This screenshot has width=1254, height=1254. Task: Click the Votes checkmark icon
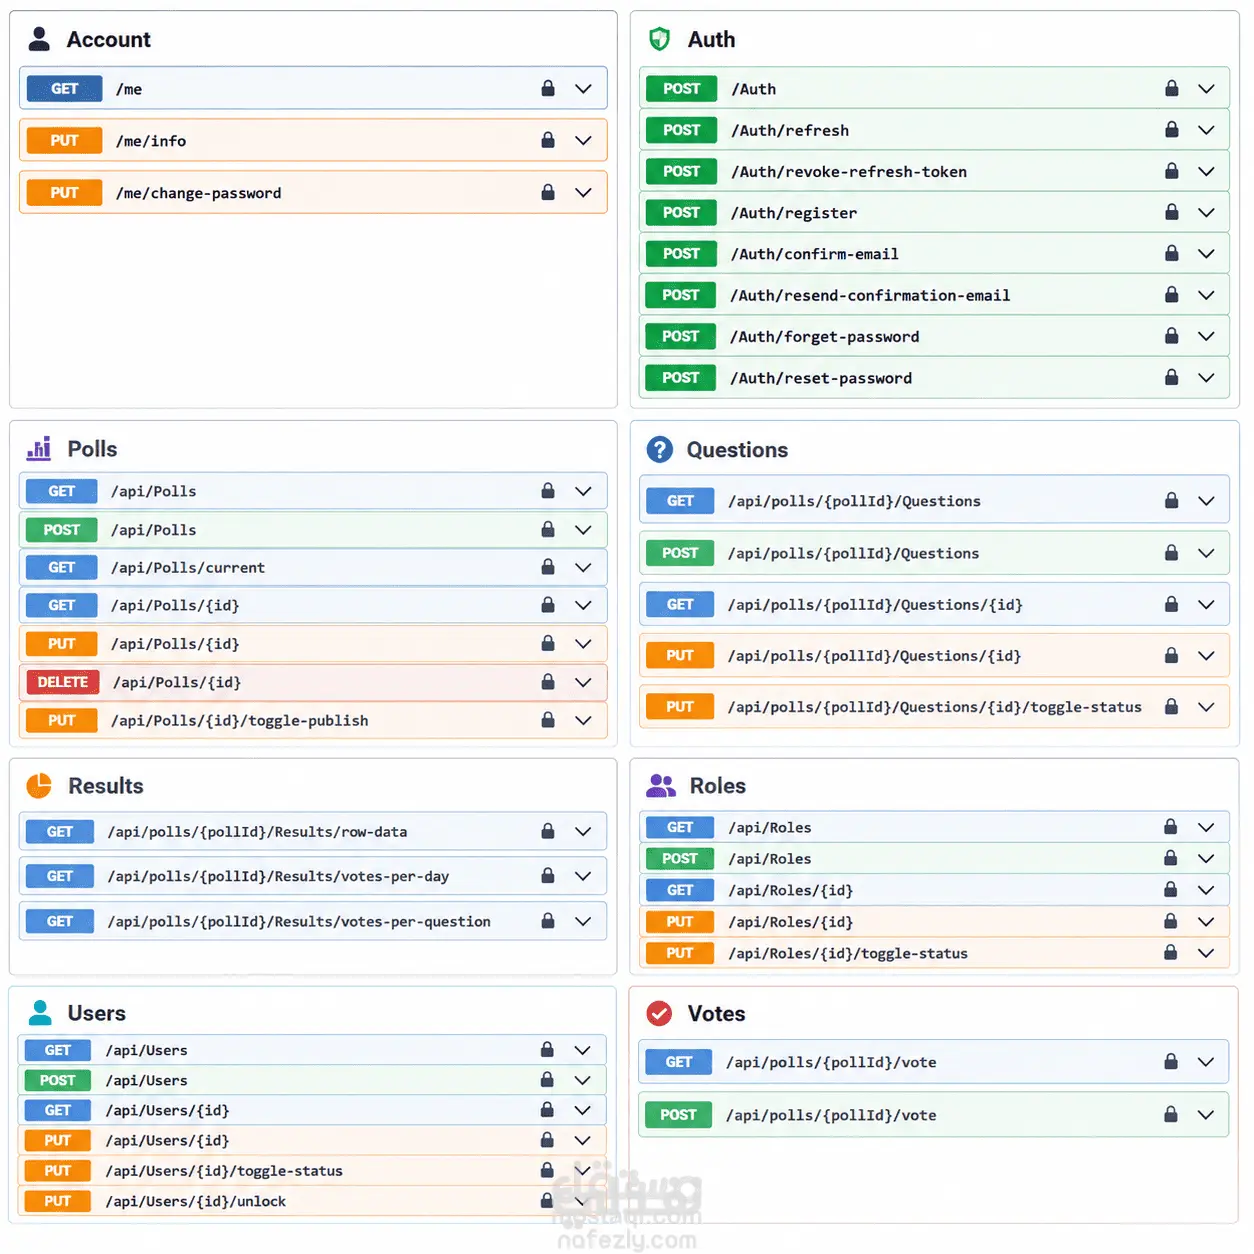click(x=659, y=1014)
